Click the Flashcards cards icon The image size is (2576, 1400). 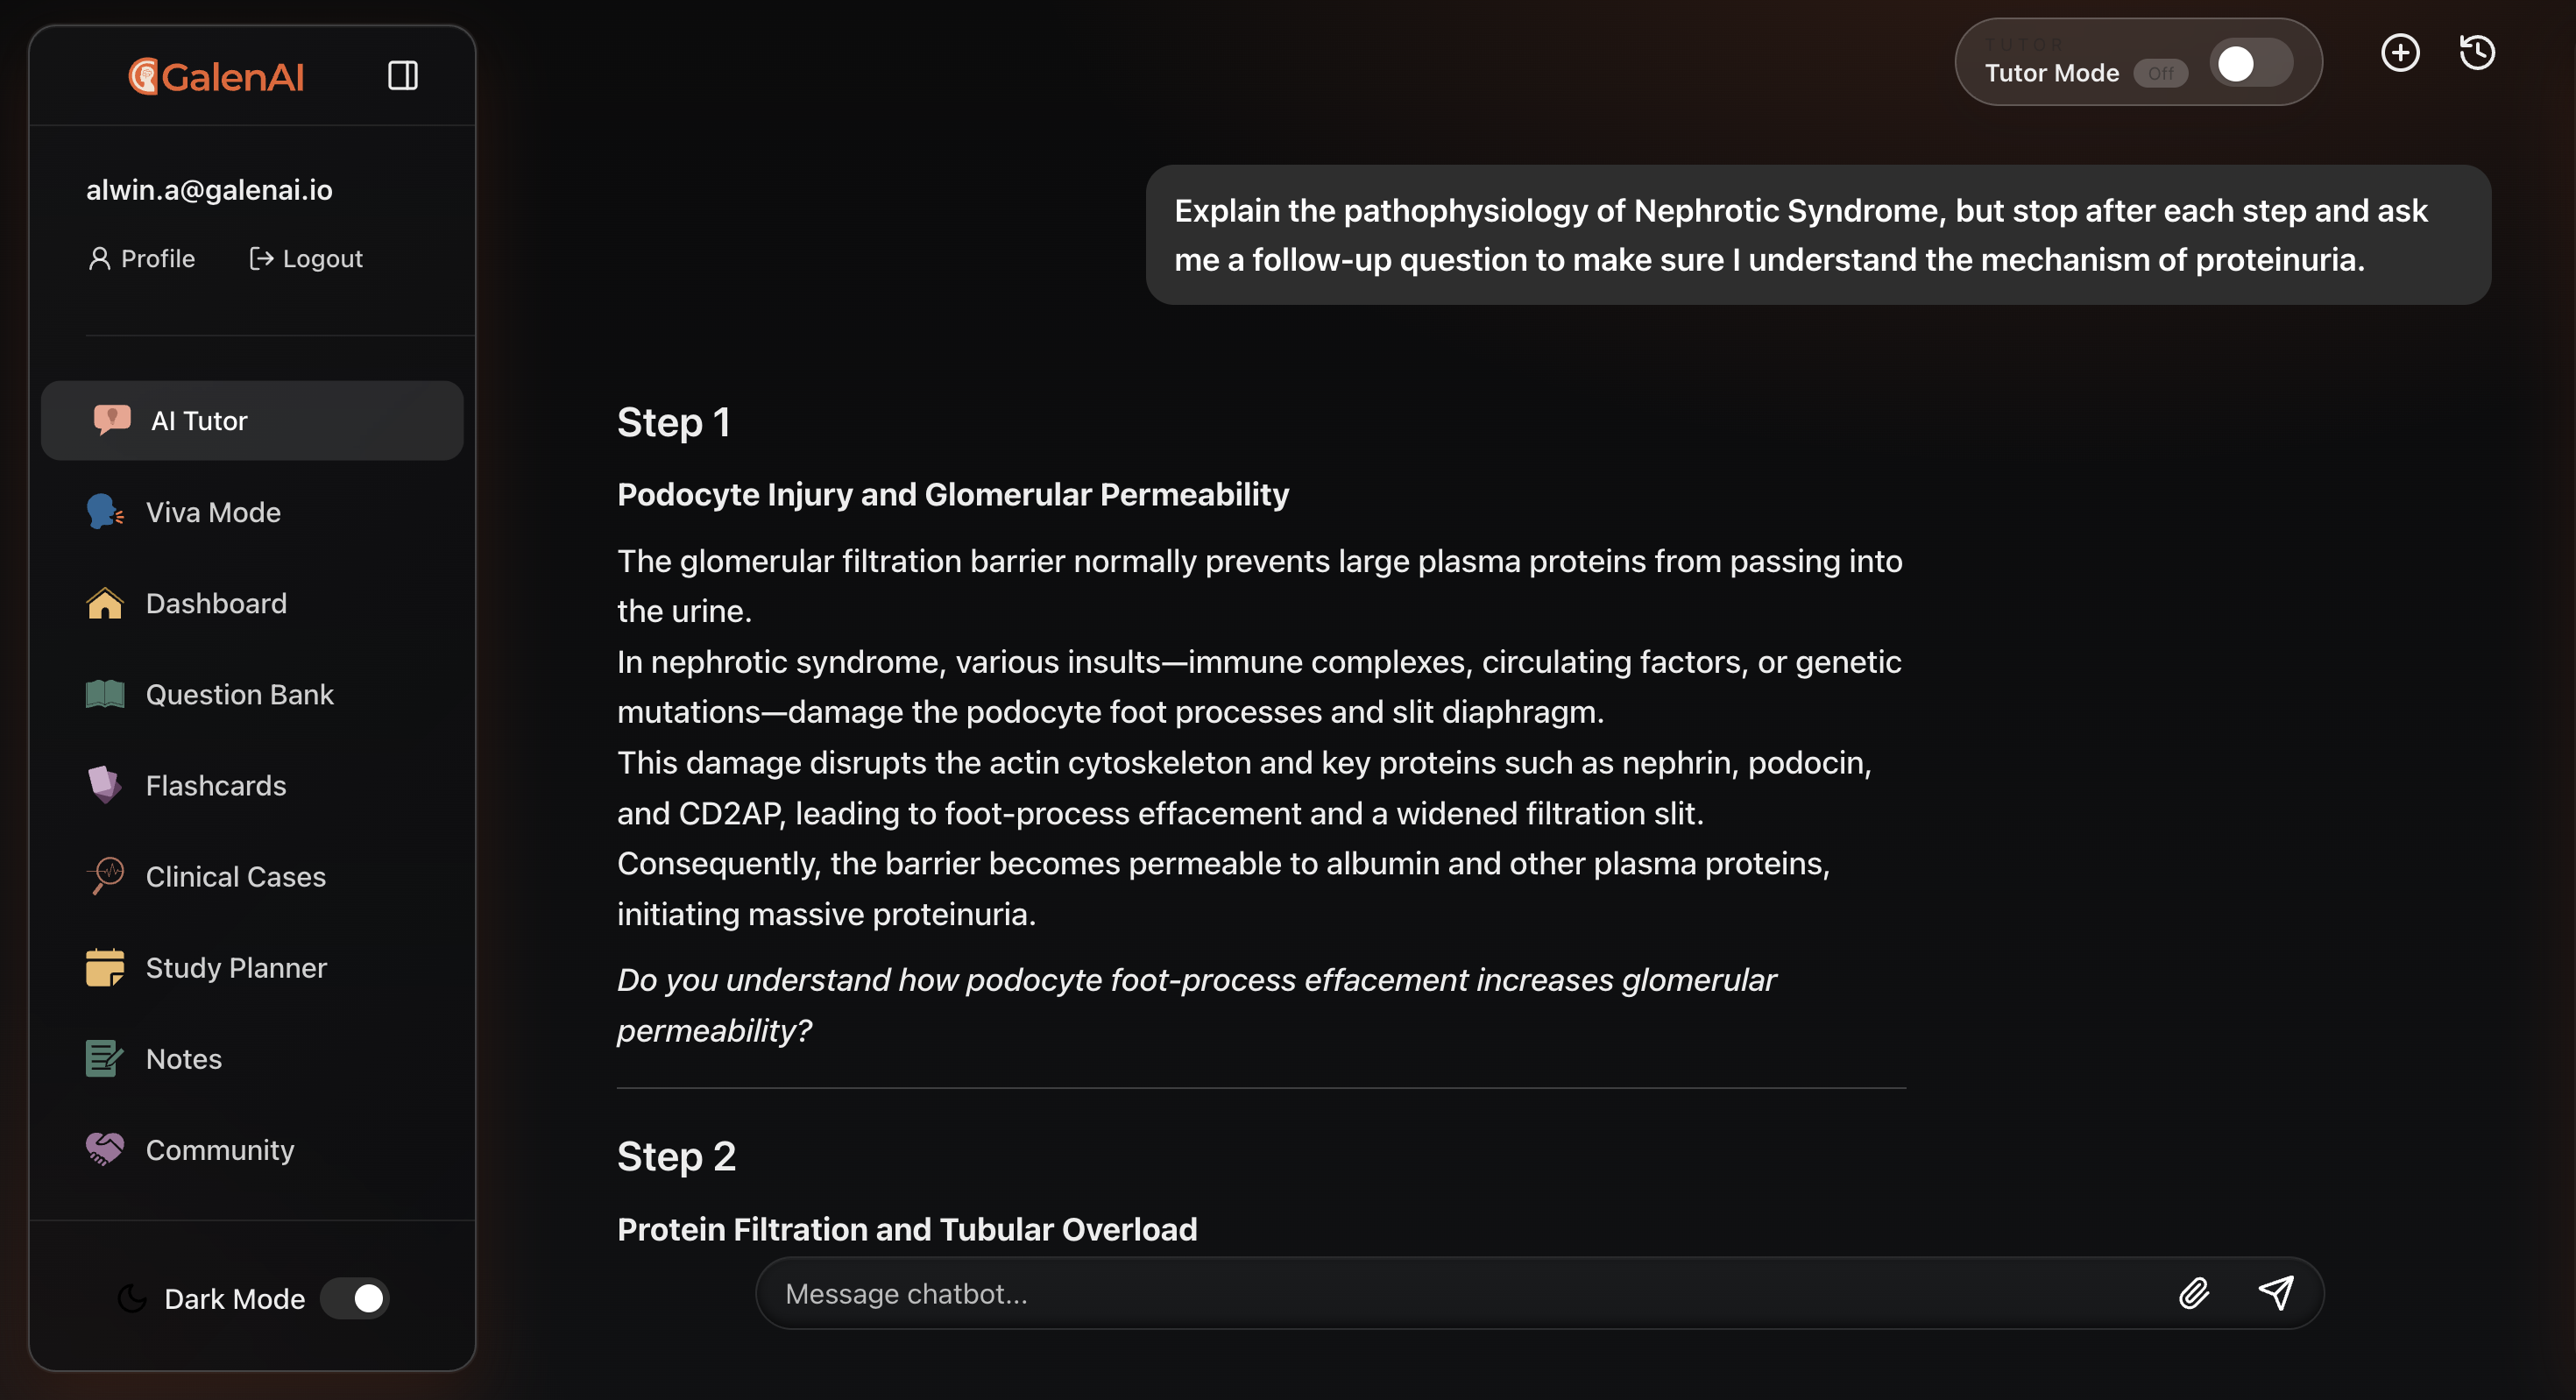click(x=104, y=785)
